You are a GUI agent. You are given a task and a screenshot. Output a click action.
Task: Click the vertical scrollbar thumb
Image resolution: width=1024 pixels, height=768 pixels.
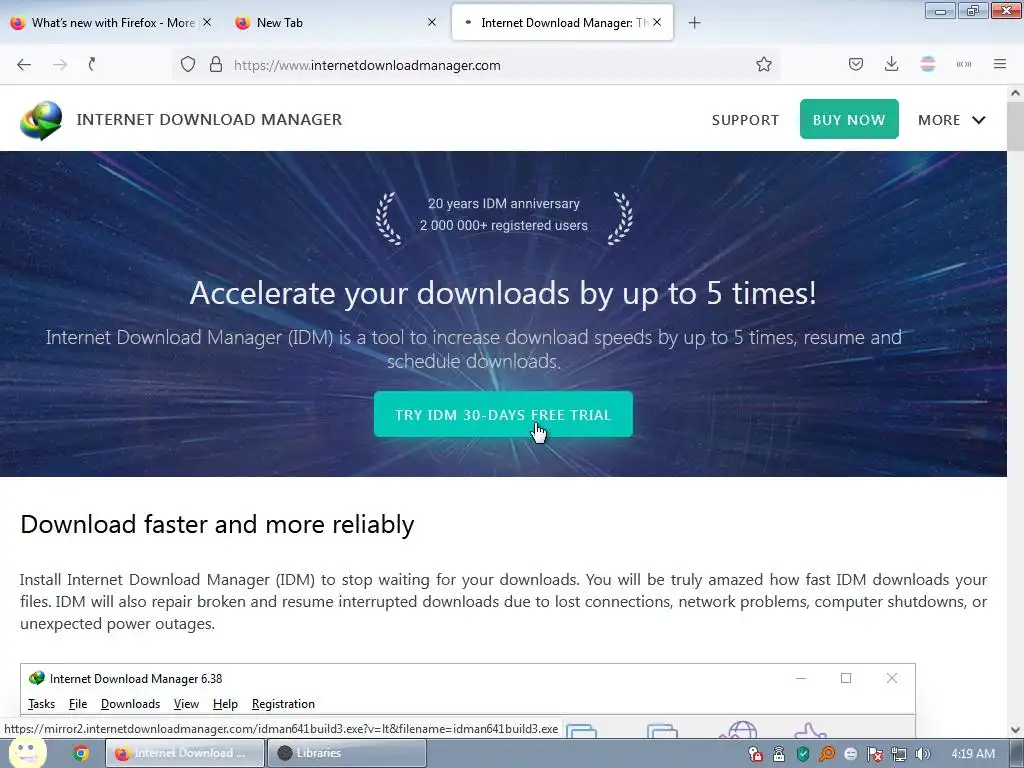tap(1016, 126)
